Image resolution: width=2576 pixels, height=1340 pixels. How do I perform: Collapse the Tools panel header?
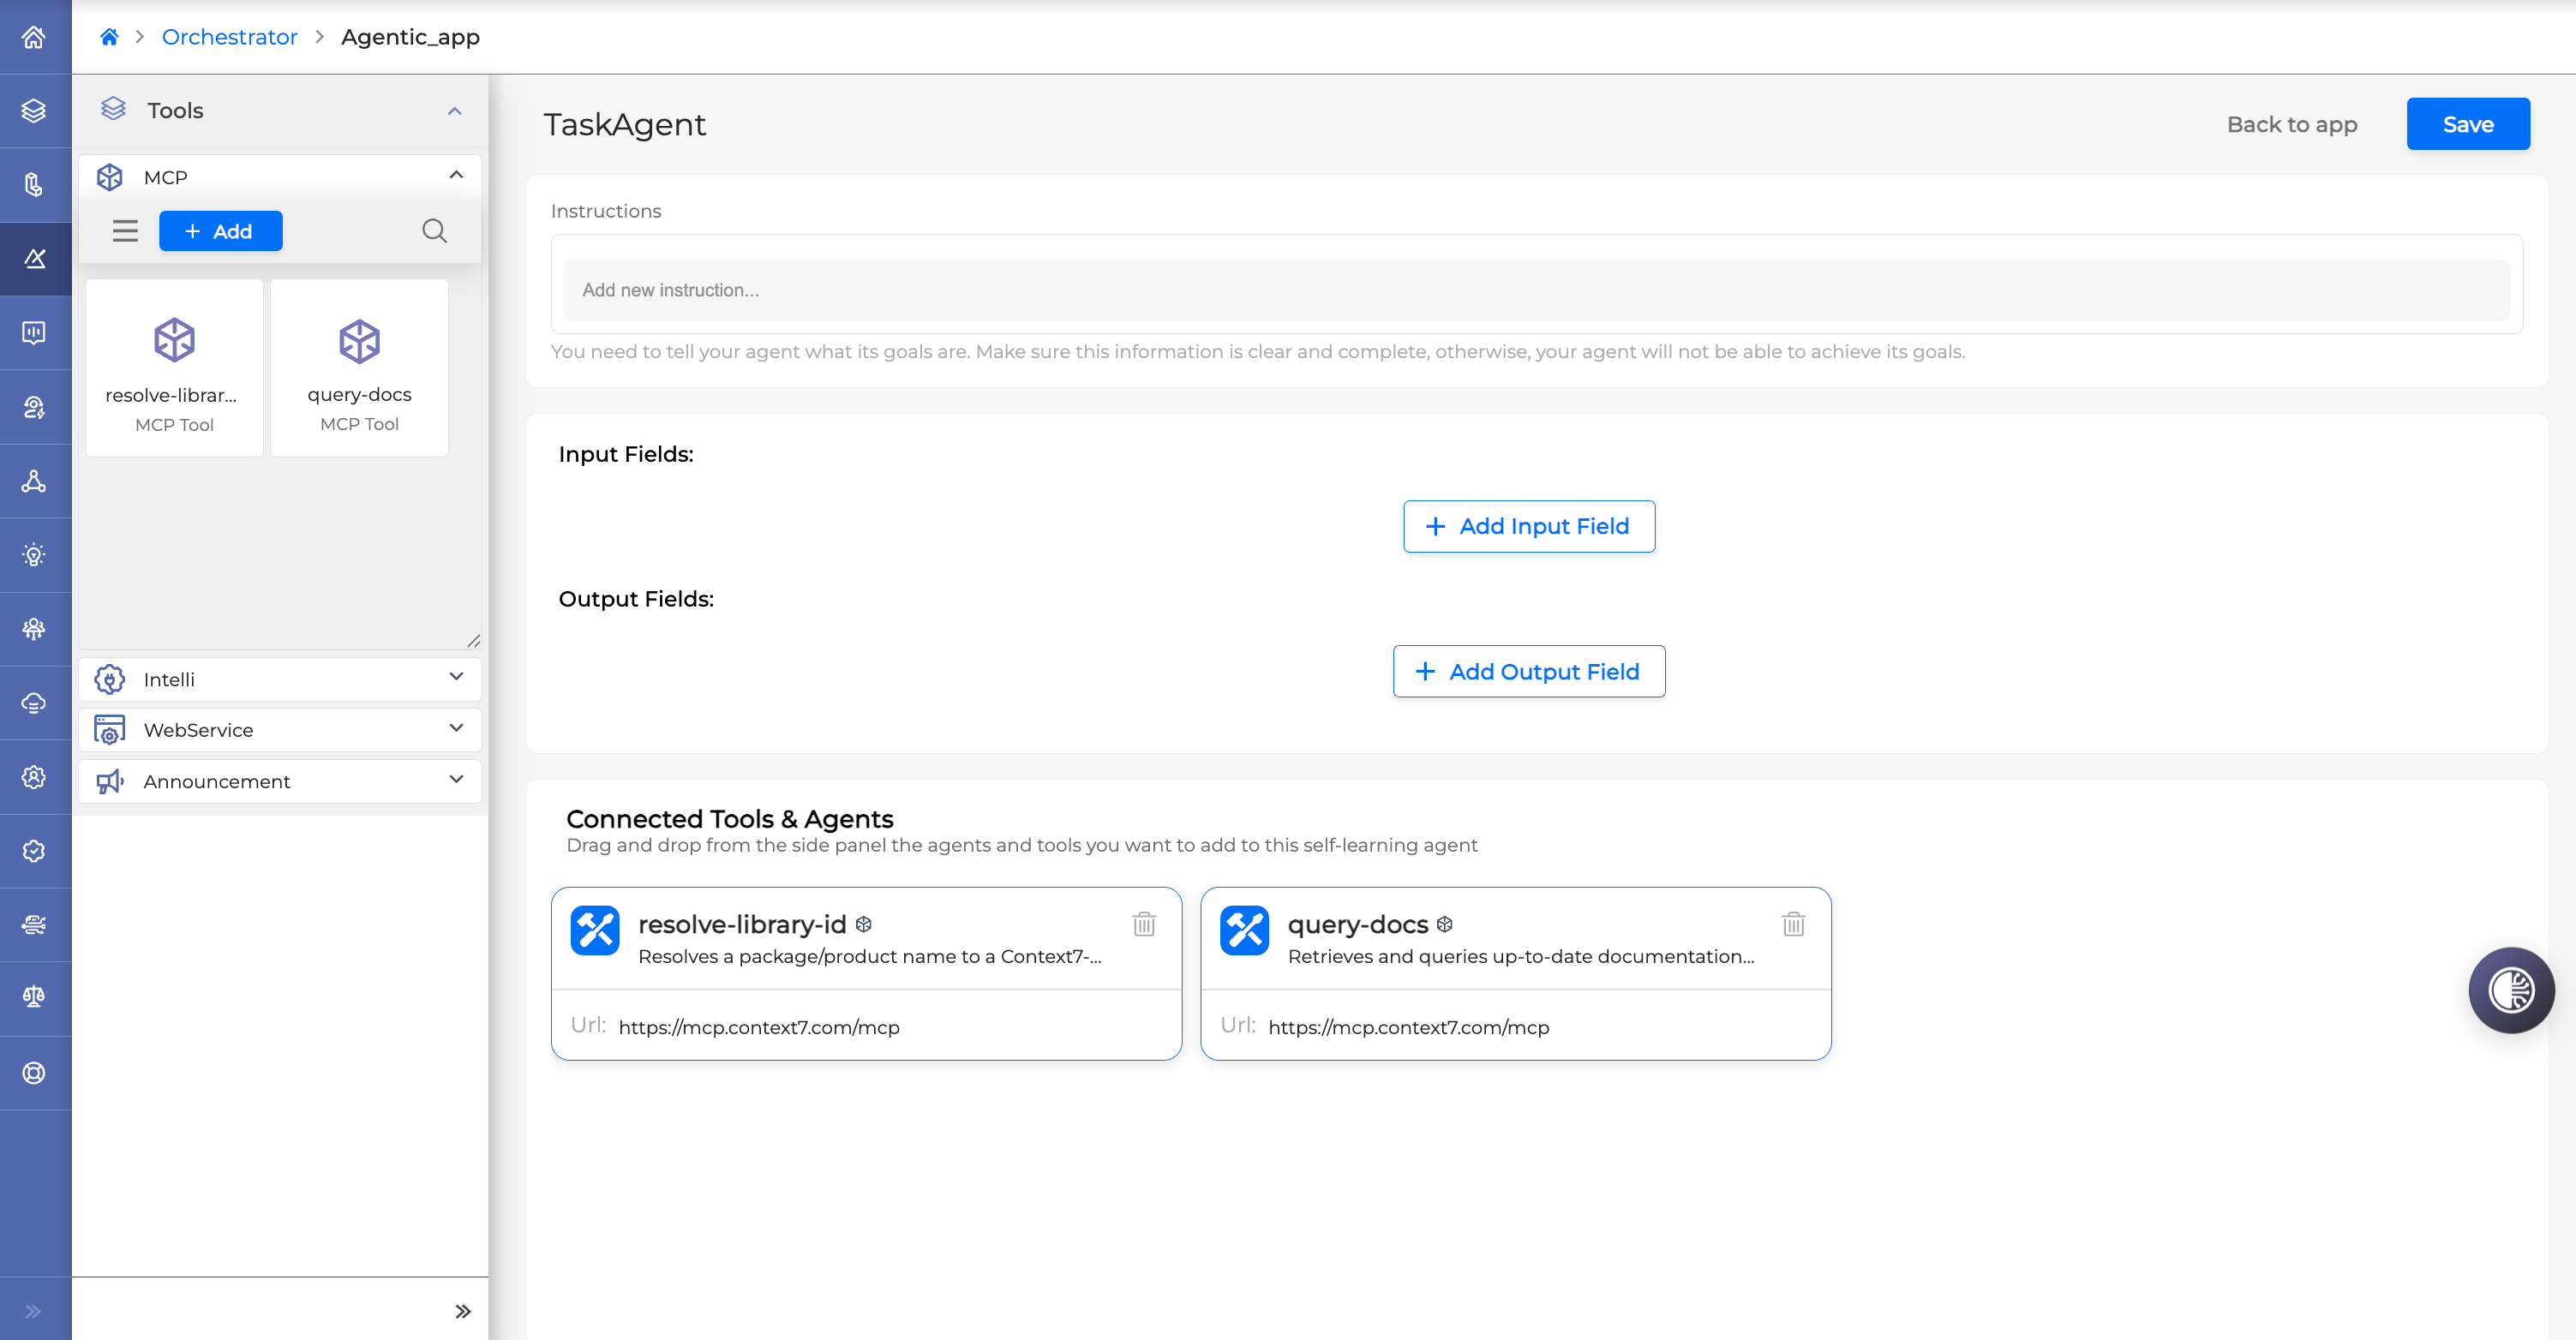[454, 111]
